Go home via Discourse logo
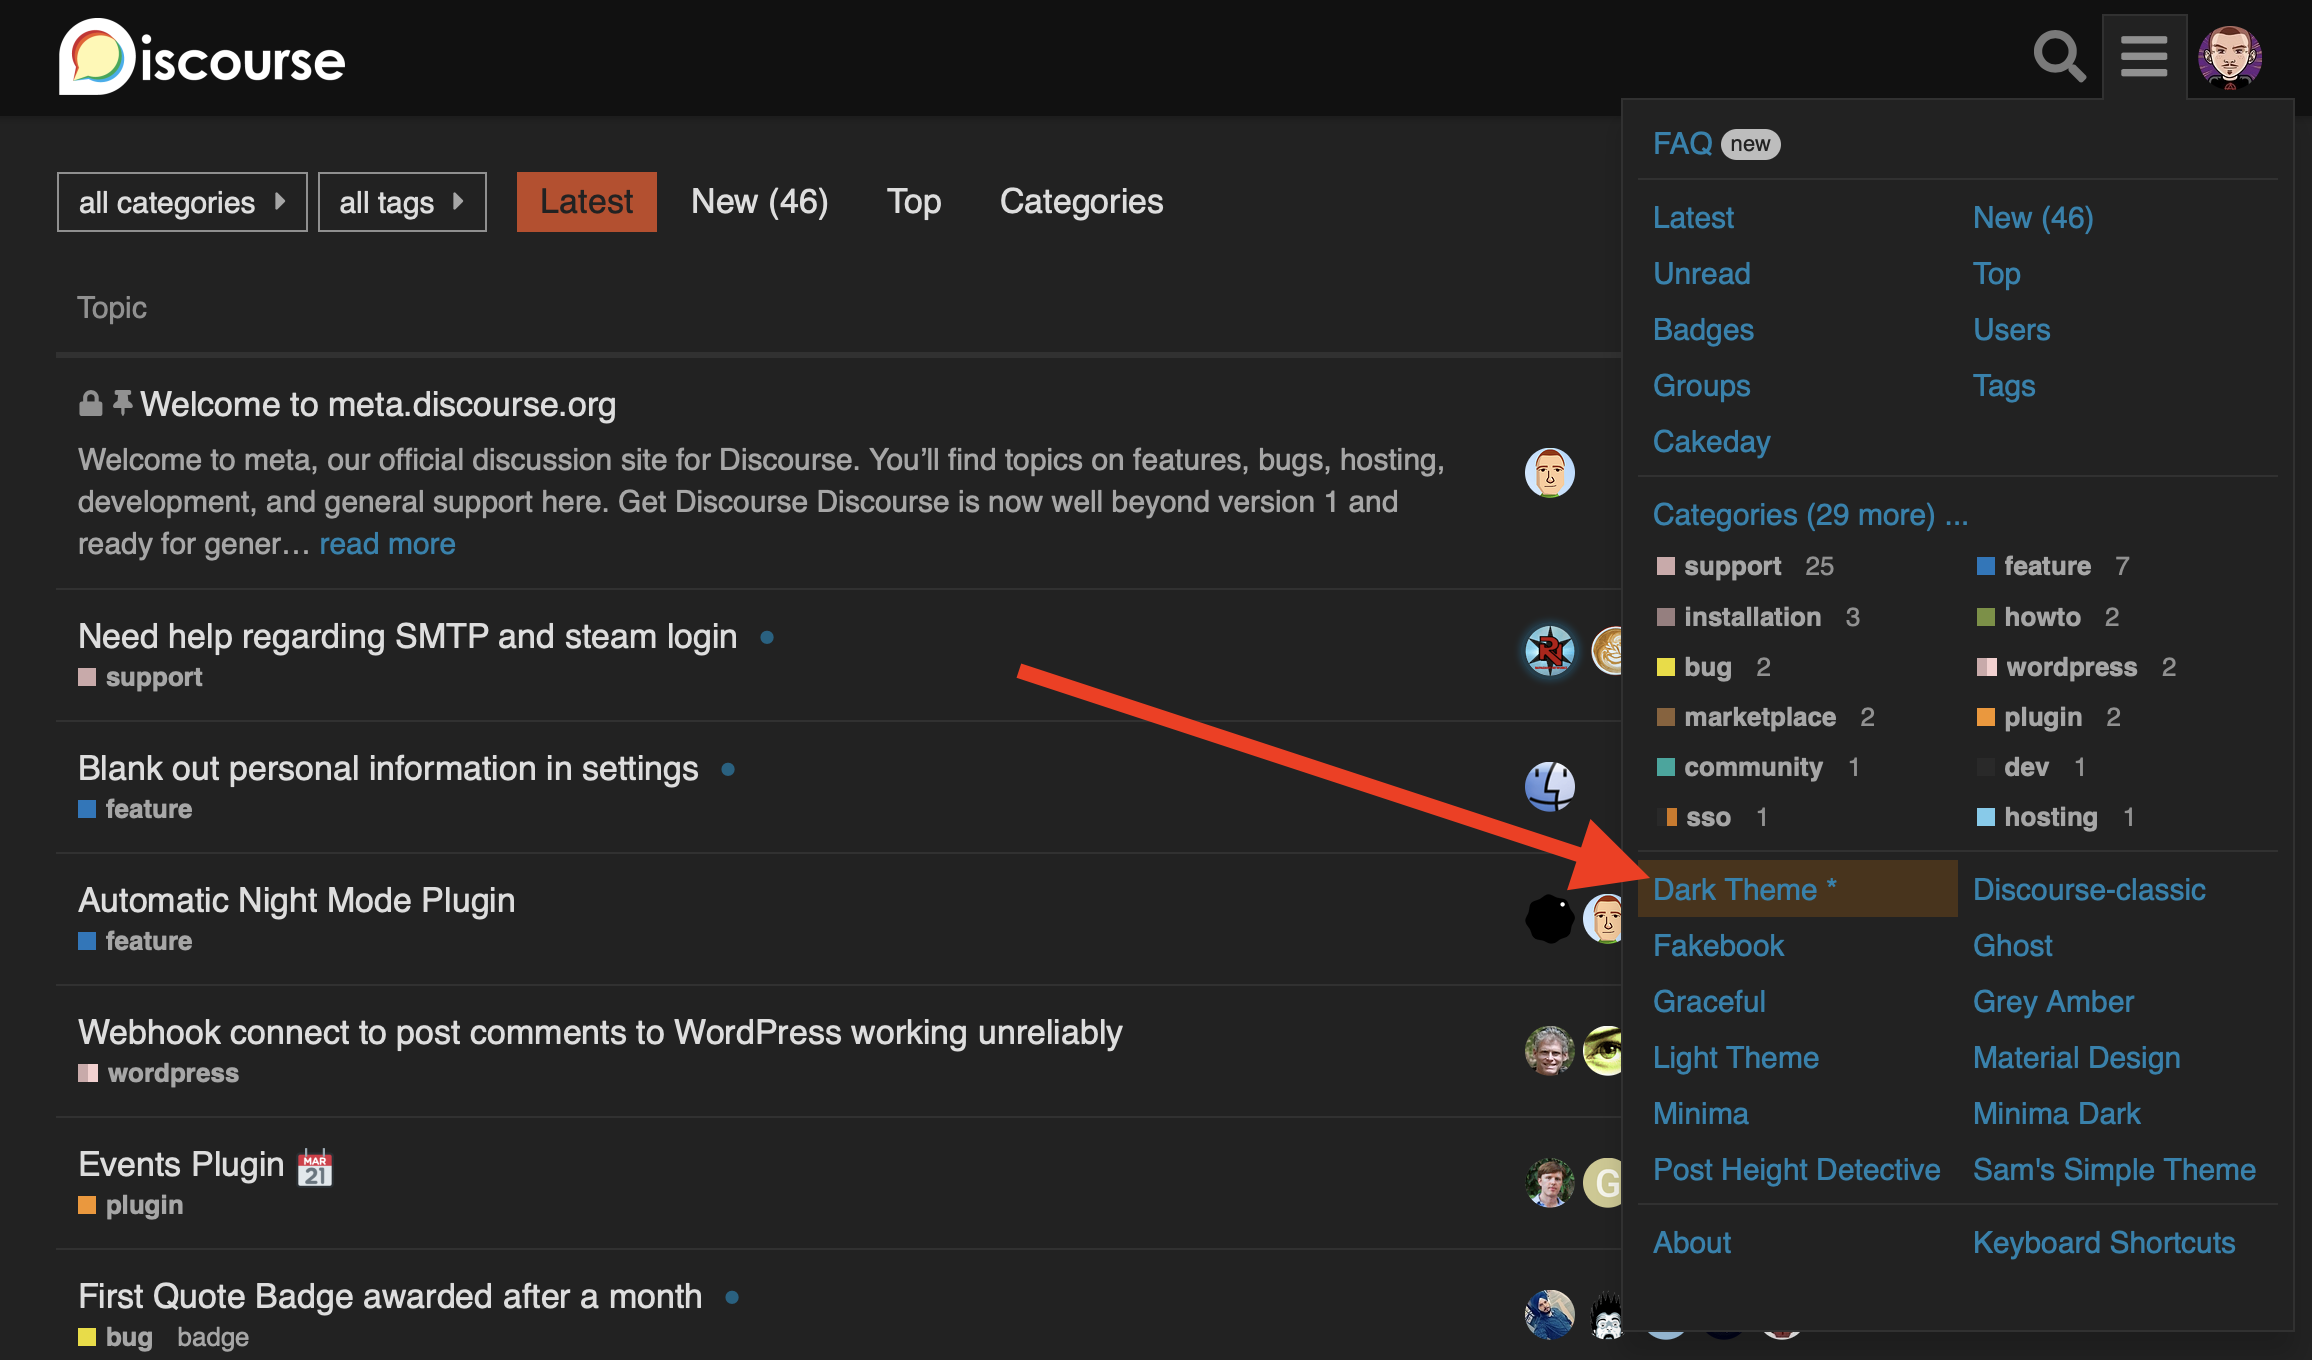2312x1360 pixels. coord(202,57)
